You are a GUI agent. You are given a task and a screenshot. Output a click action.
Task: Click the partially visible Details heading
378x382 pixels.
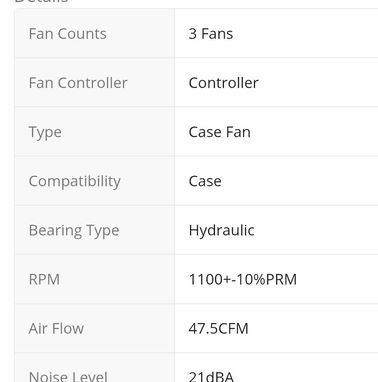click(x=42, y=1)
